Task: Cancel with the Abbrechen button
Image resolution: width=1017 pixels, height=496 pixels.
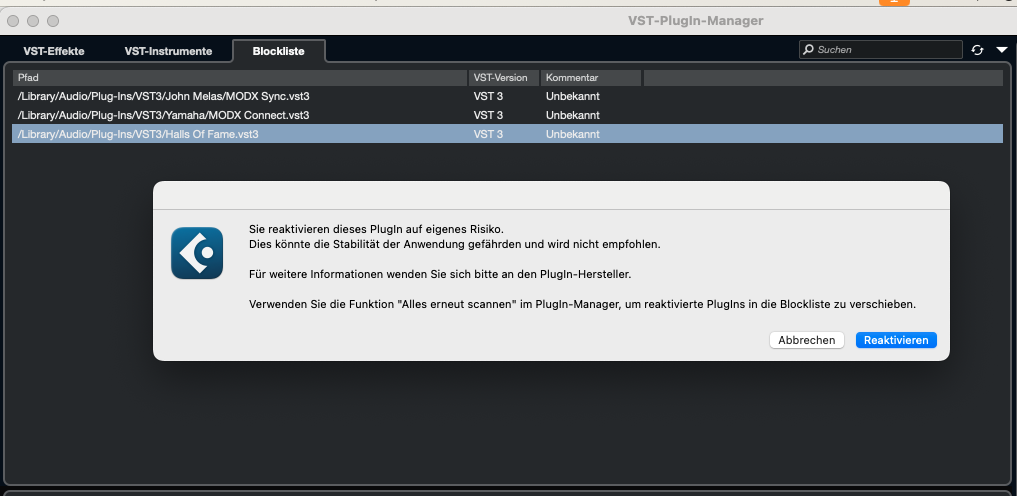Action: [x=806, y=340]
